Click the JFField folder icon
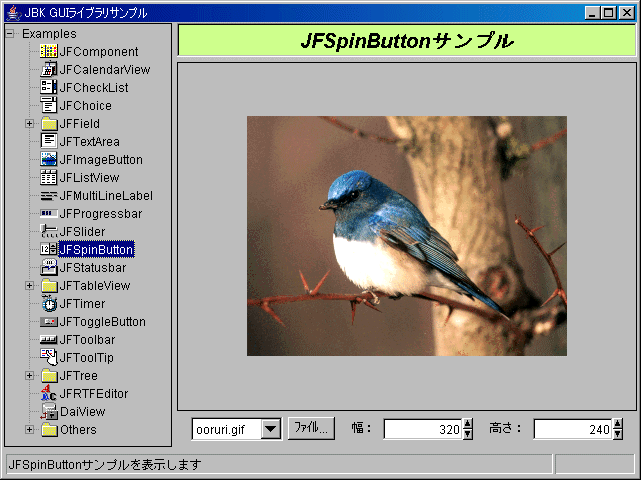 (x=49, y=123)
